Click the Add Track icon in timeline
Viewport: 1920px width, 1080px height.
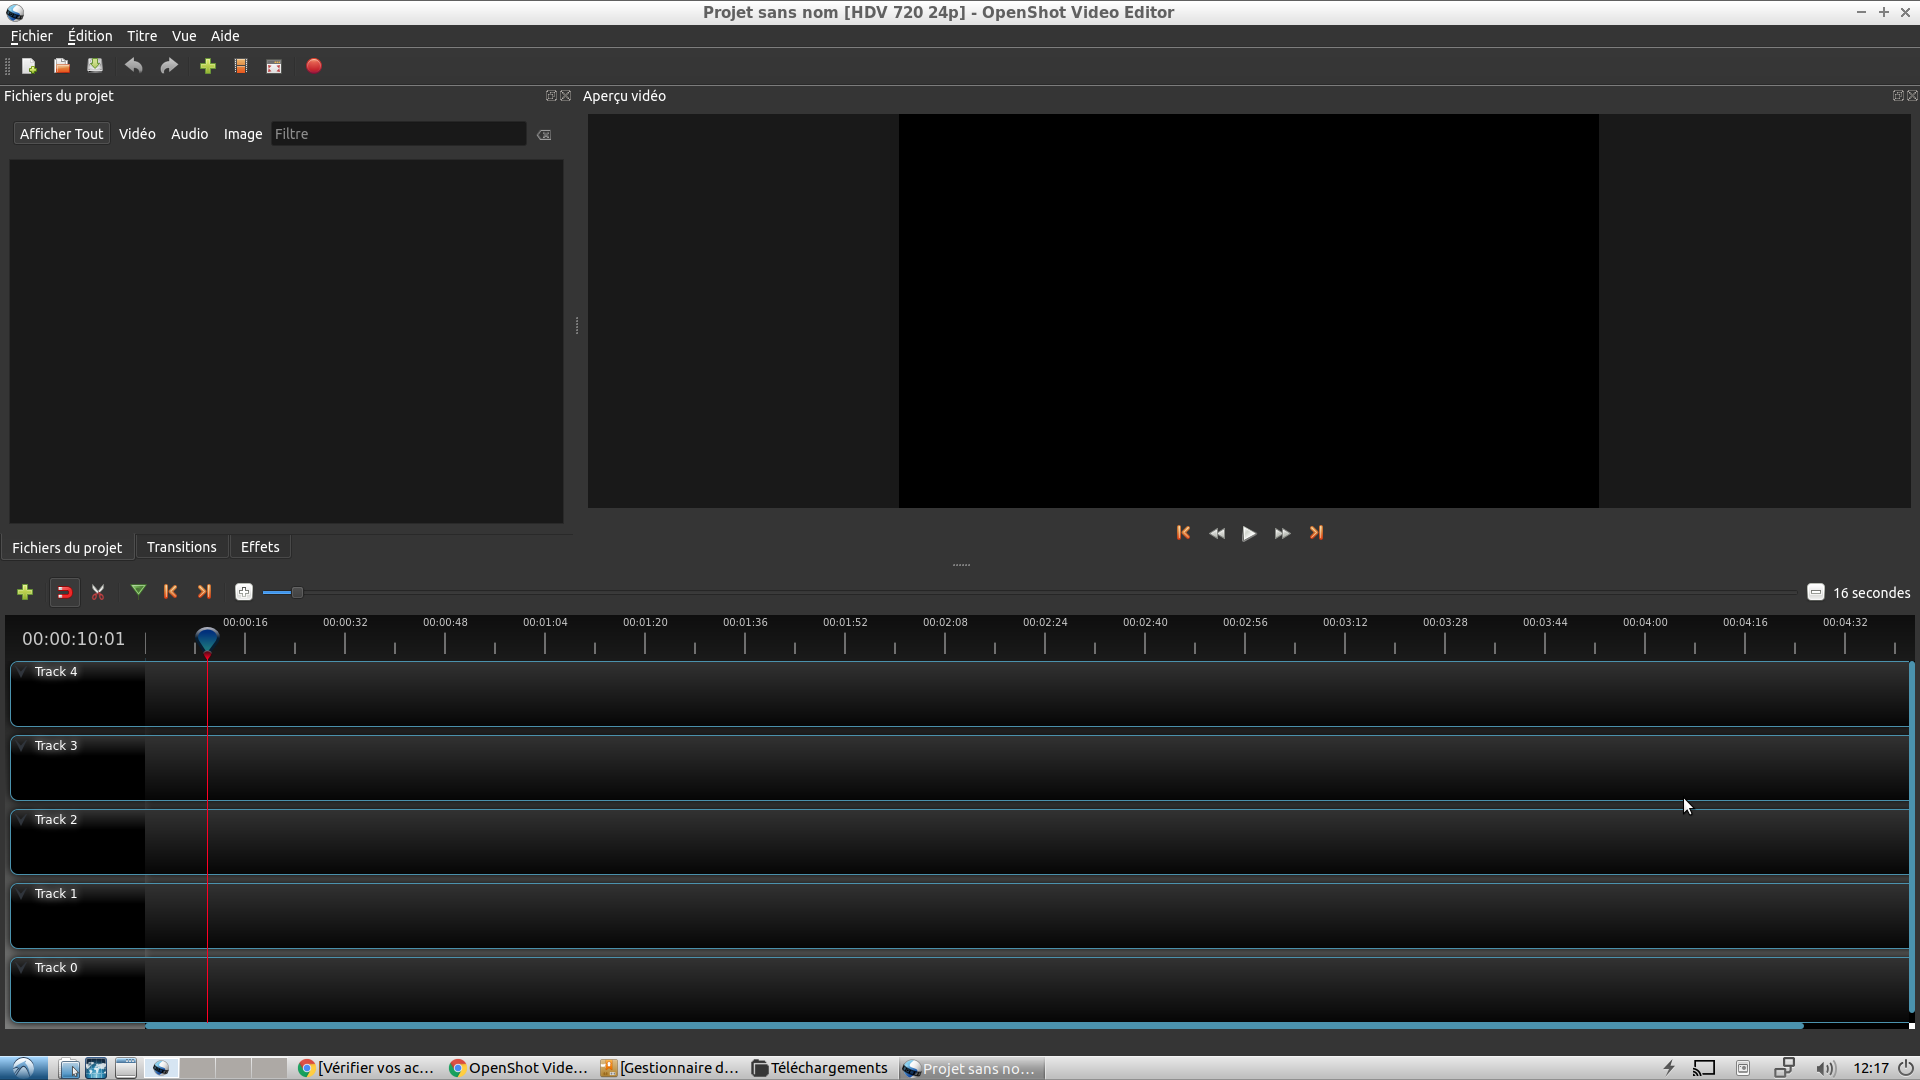tap(24, 592)
